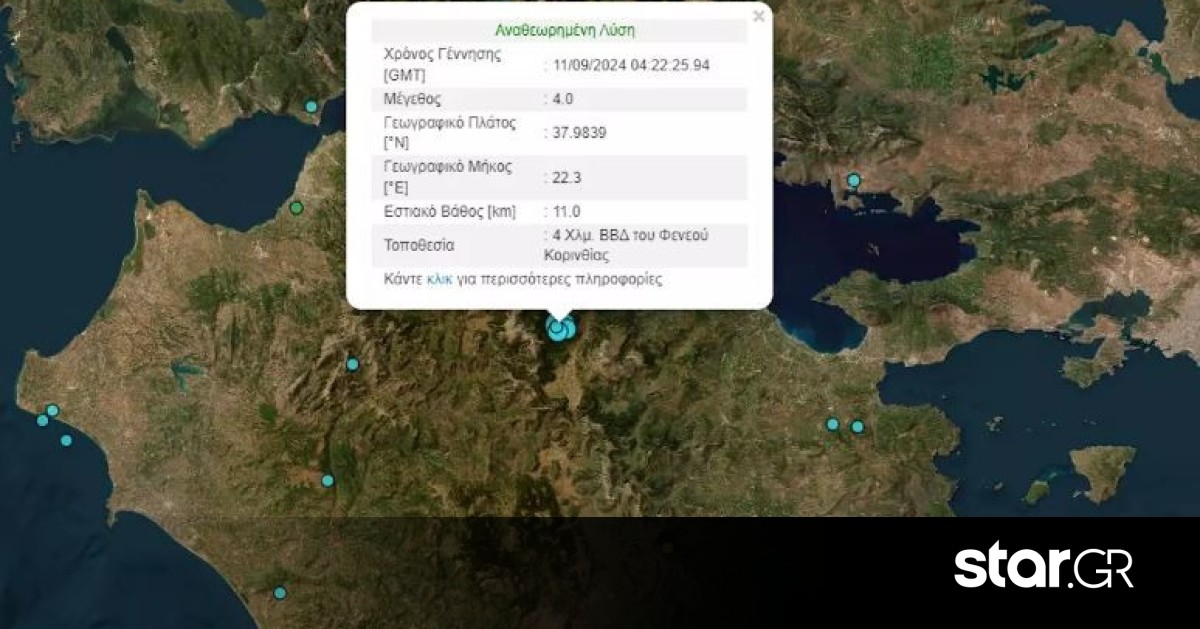Select the large epicenter marker beneath the popup pointer
This screenshot has height=629, width=1200.
tap(558, 330)
